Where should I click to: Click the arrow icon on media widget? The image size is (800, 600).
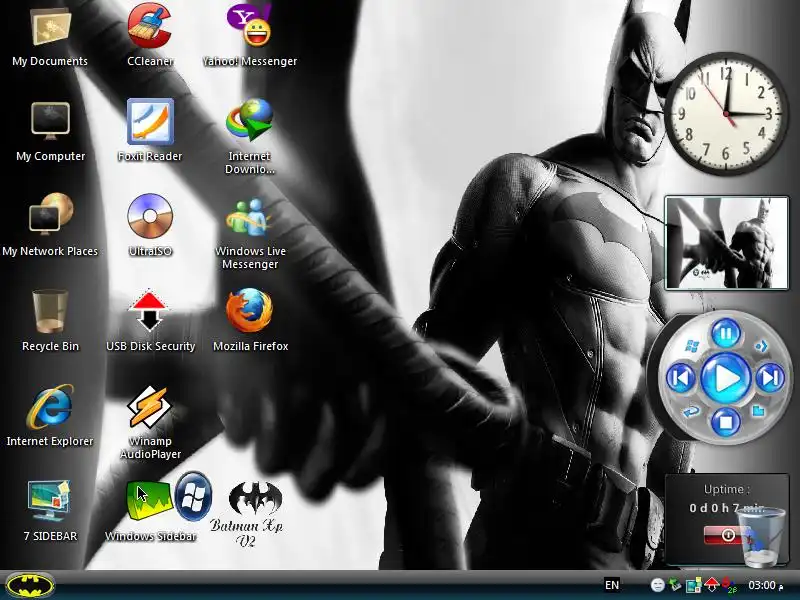(x=761, y=346)
